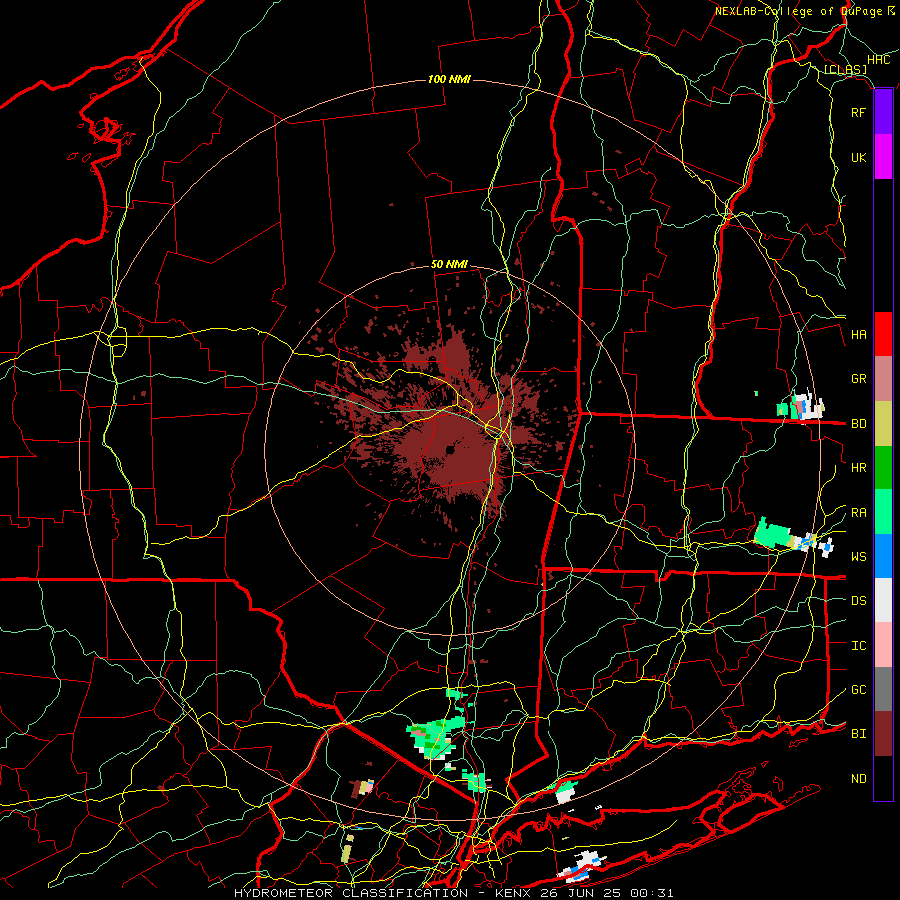This screenshot has height=900, width=900.
Task: Click the DS legend label
Action: (x=858, y=601)
